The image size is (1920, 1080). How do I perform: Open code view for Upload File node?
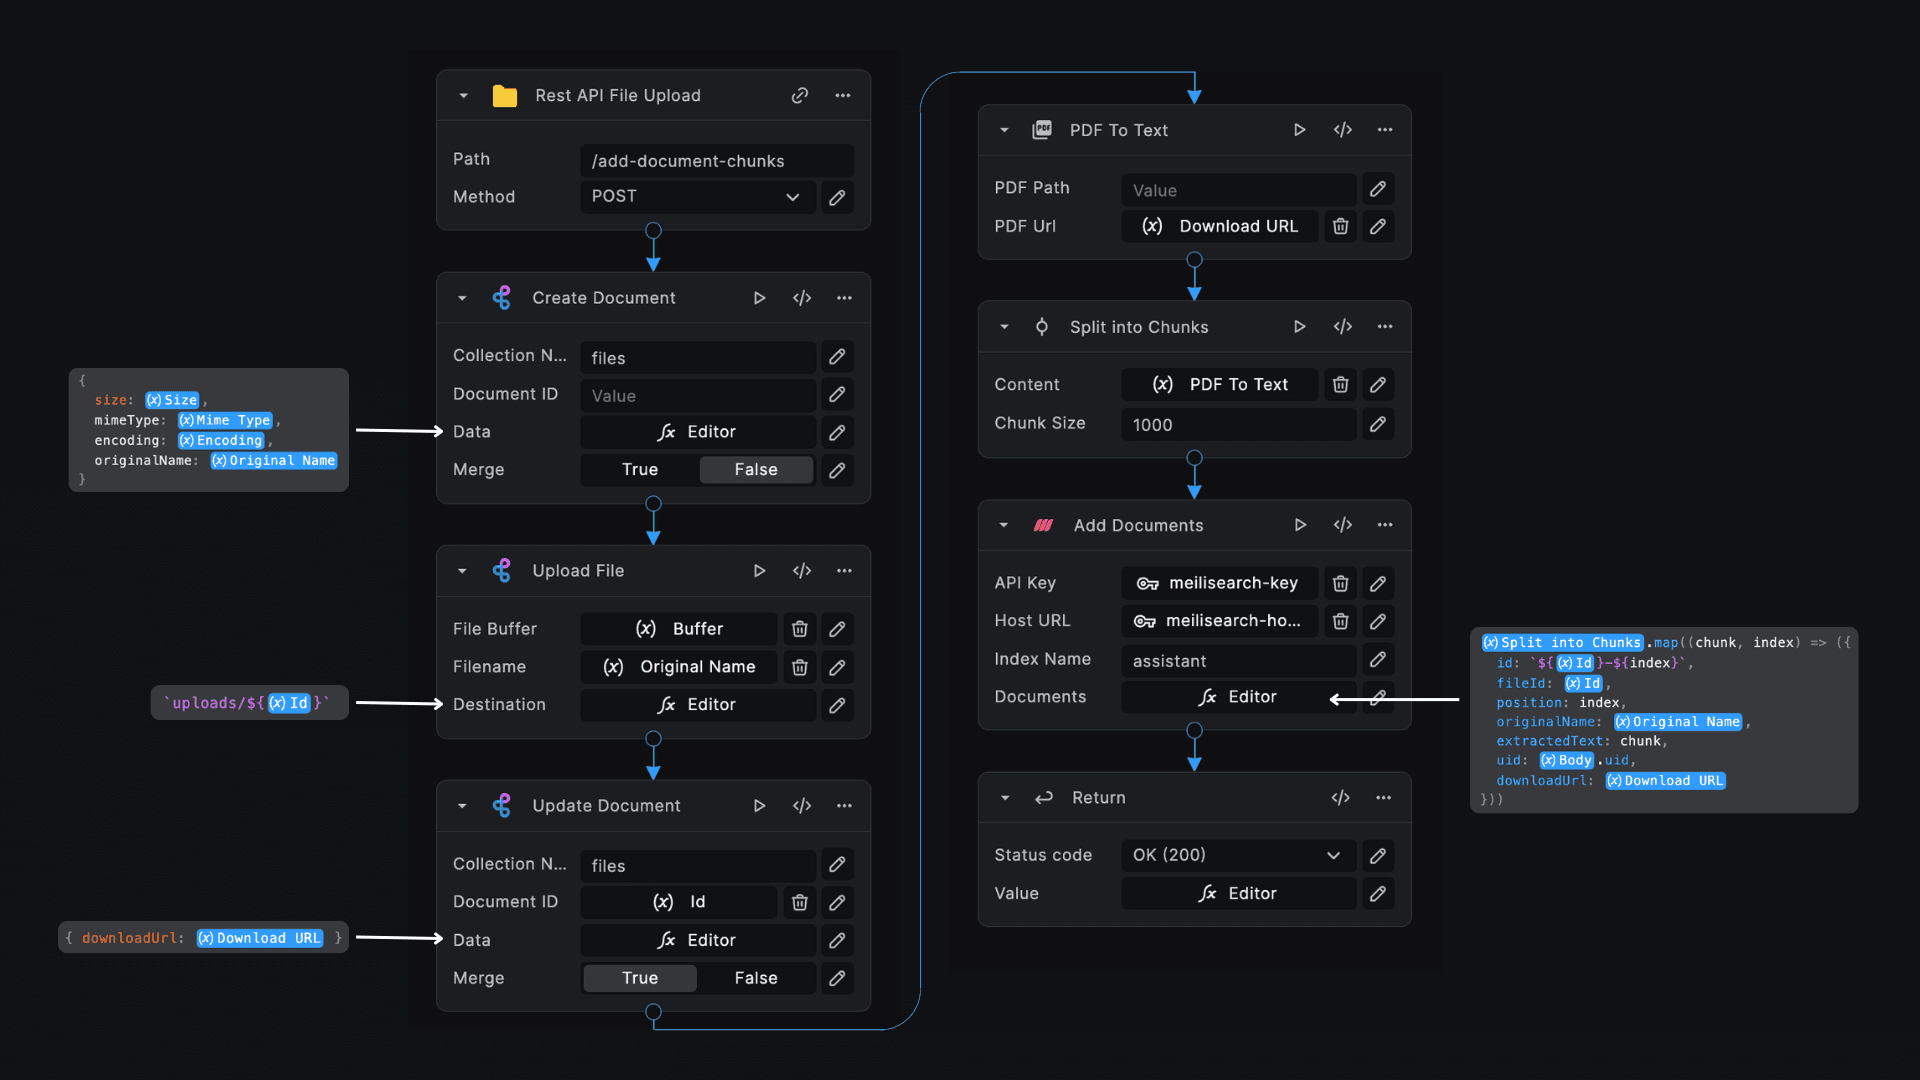point(802,571)
